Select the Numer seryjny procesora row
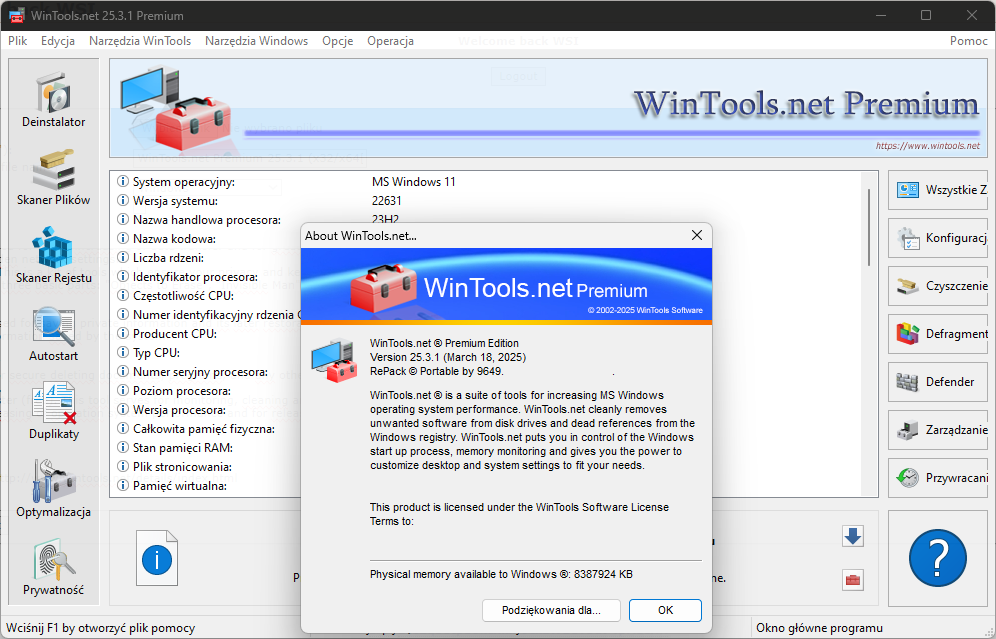This screenshot has height=639, width=996. [200, 372]
